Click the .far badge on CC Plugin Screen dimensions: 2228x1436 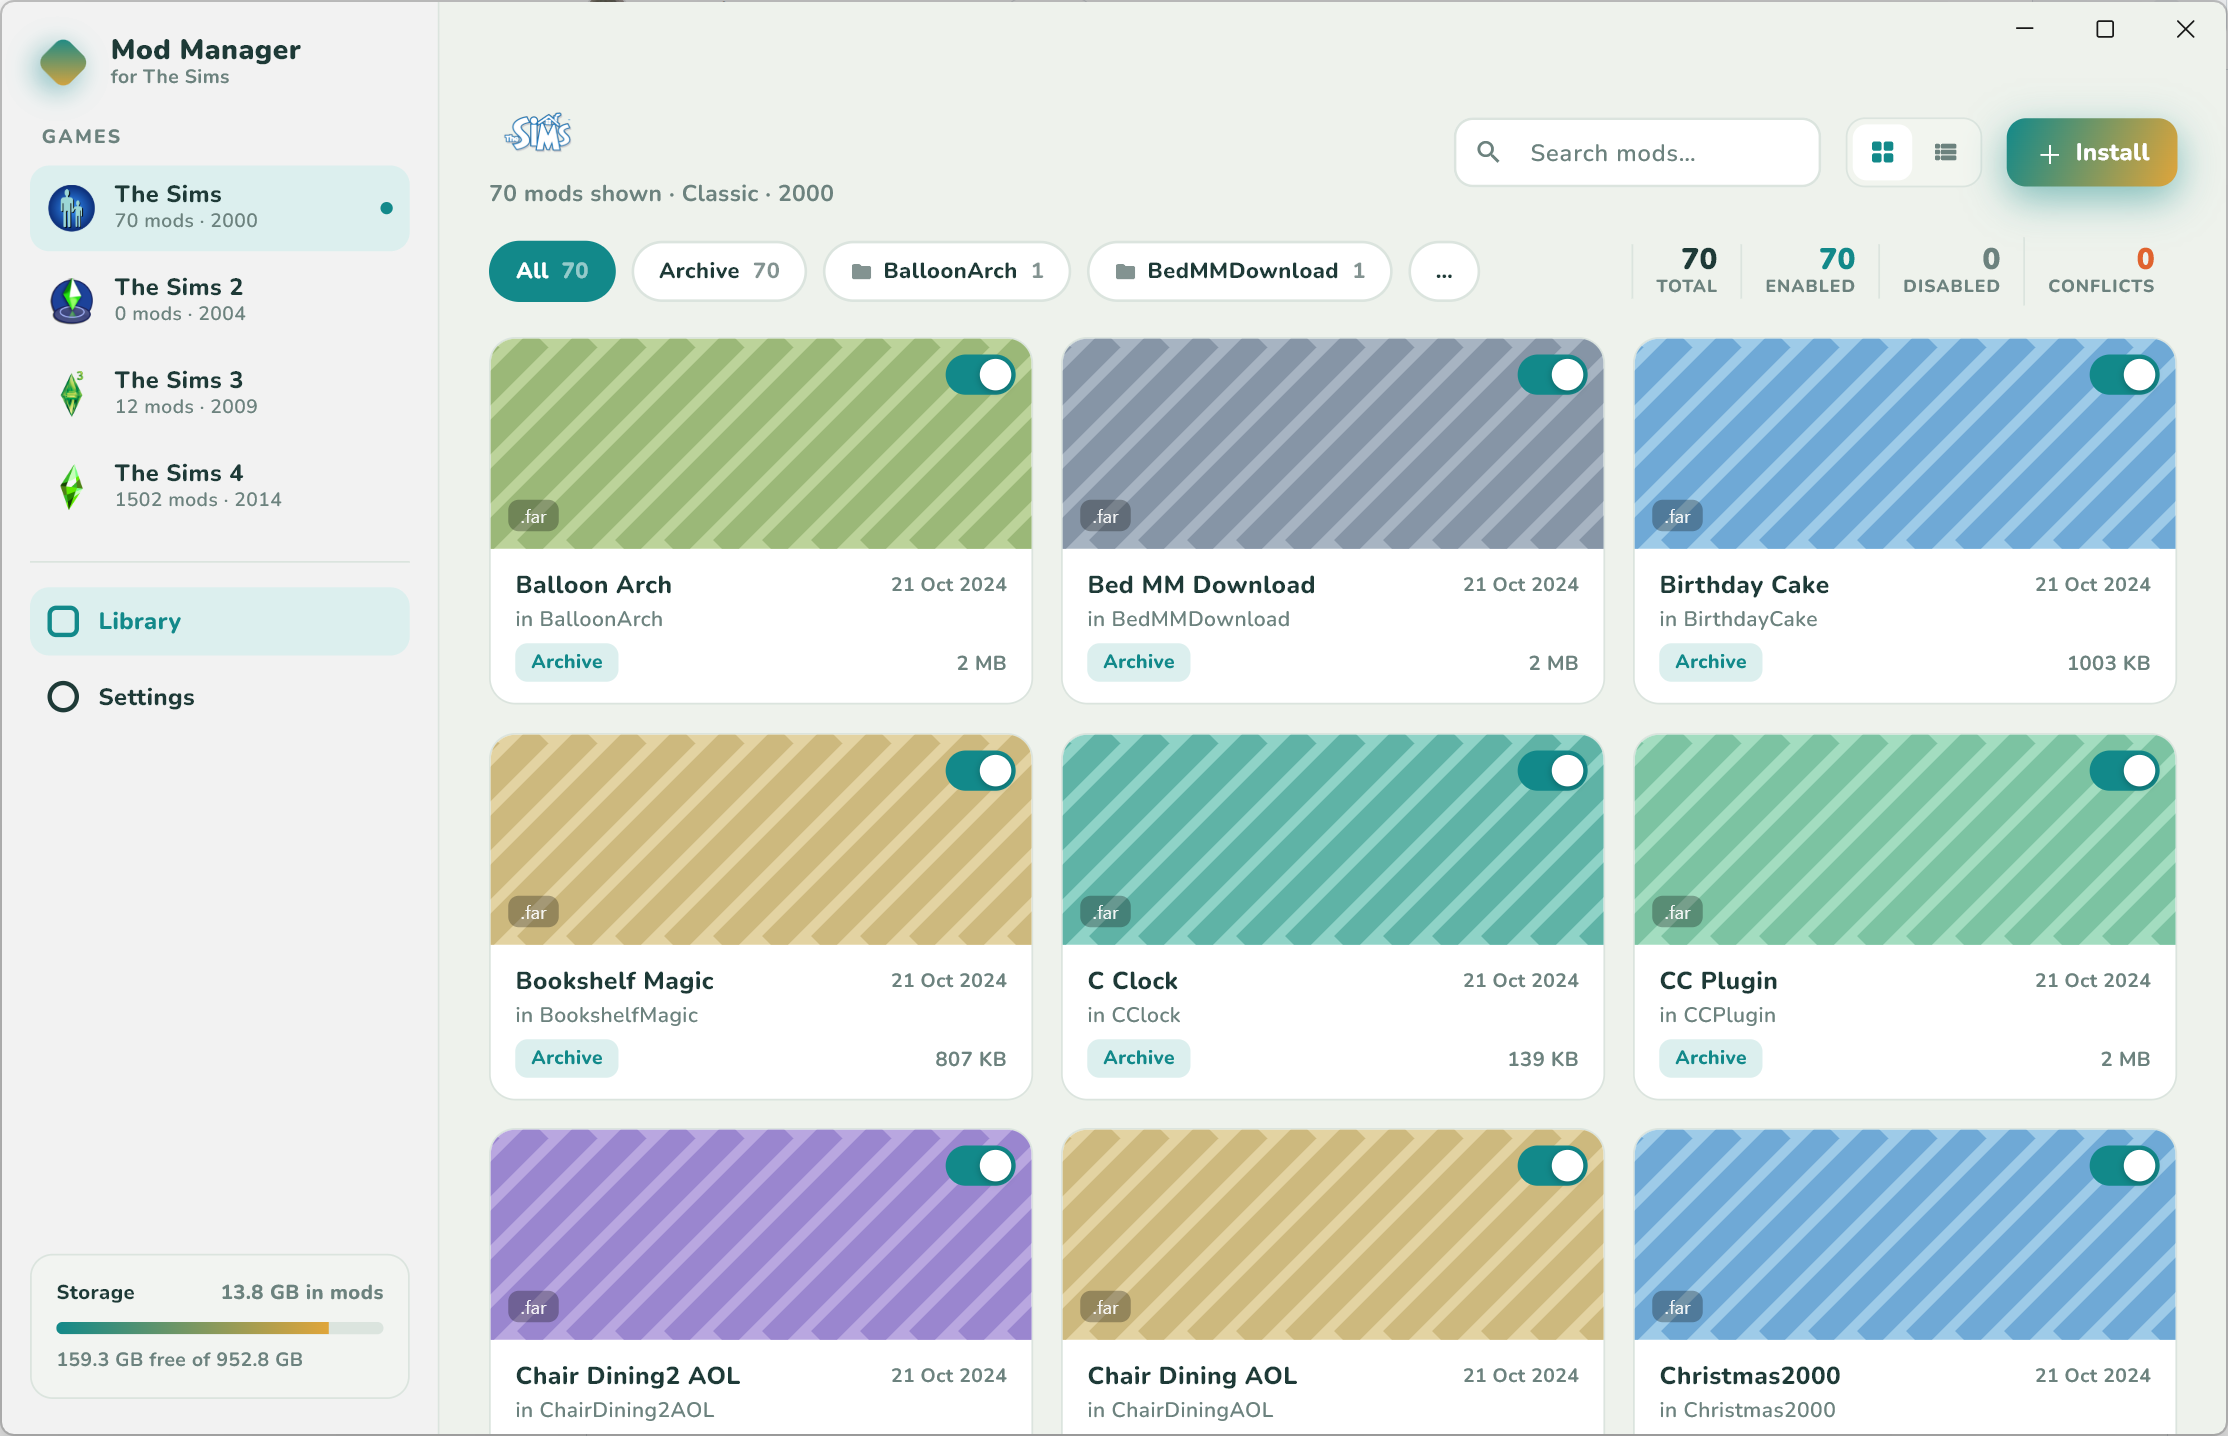coord(1678,912)
